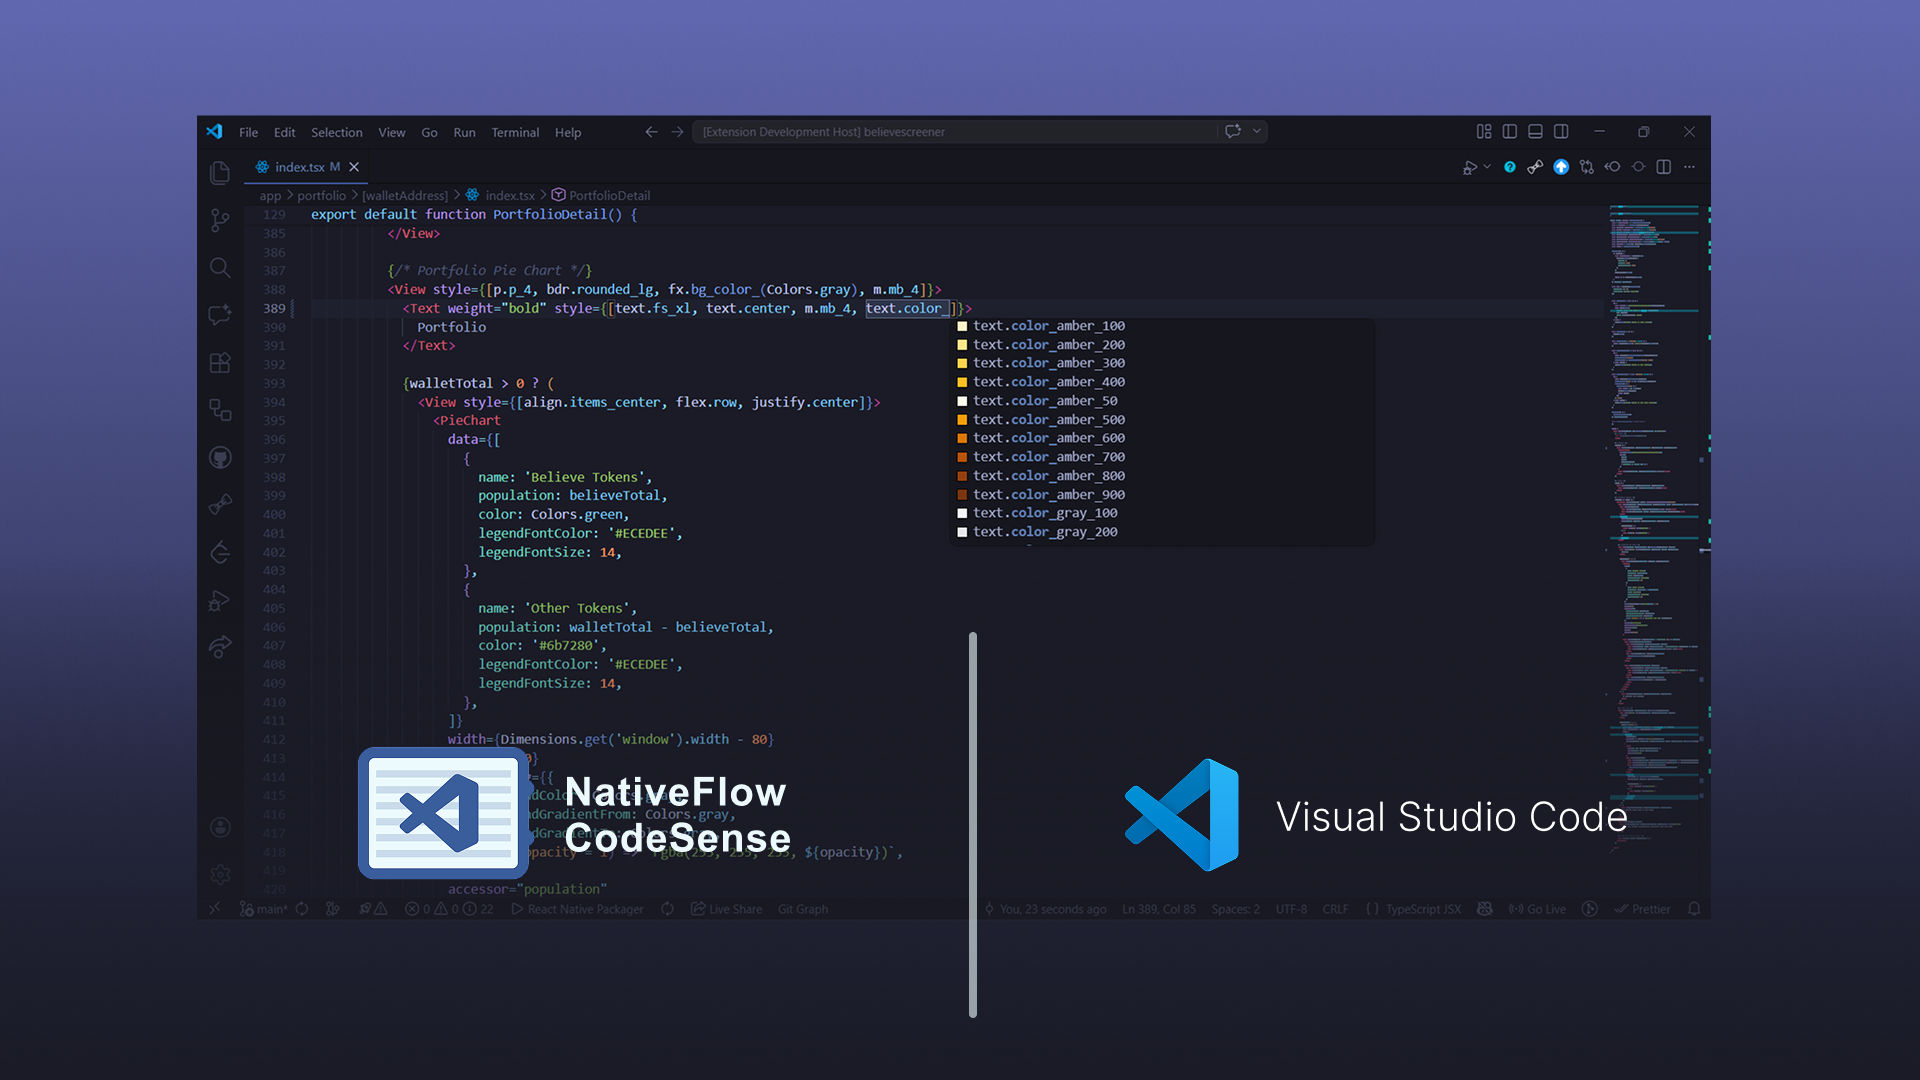
Task: Click the compare changes icon in the editor toolbar
Action: (1587, 167)
